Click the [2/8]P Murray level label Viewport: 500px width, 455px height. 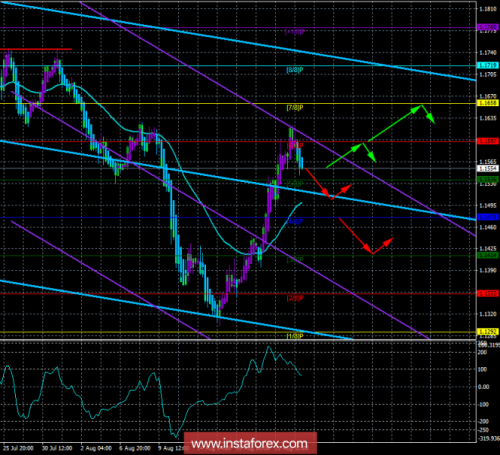[295, 298]
